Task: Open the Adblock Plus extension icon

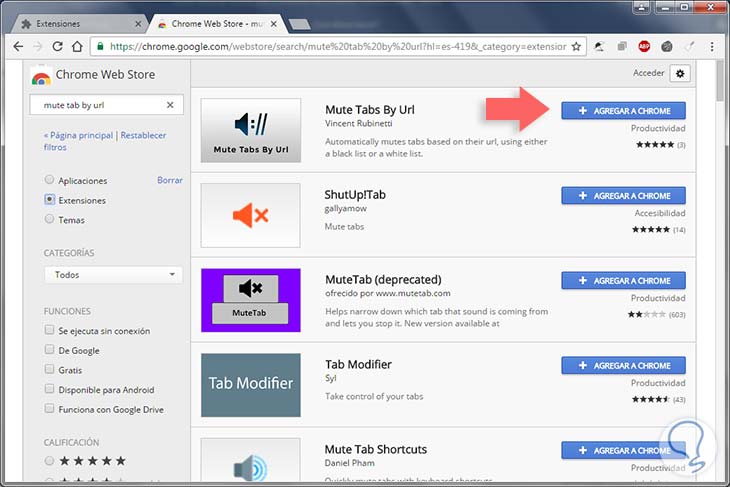Action: click(x=644, y=47)
